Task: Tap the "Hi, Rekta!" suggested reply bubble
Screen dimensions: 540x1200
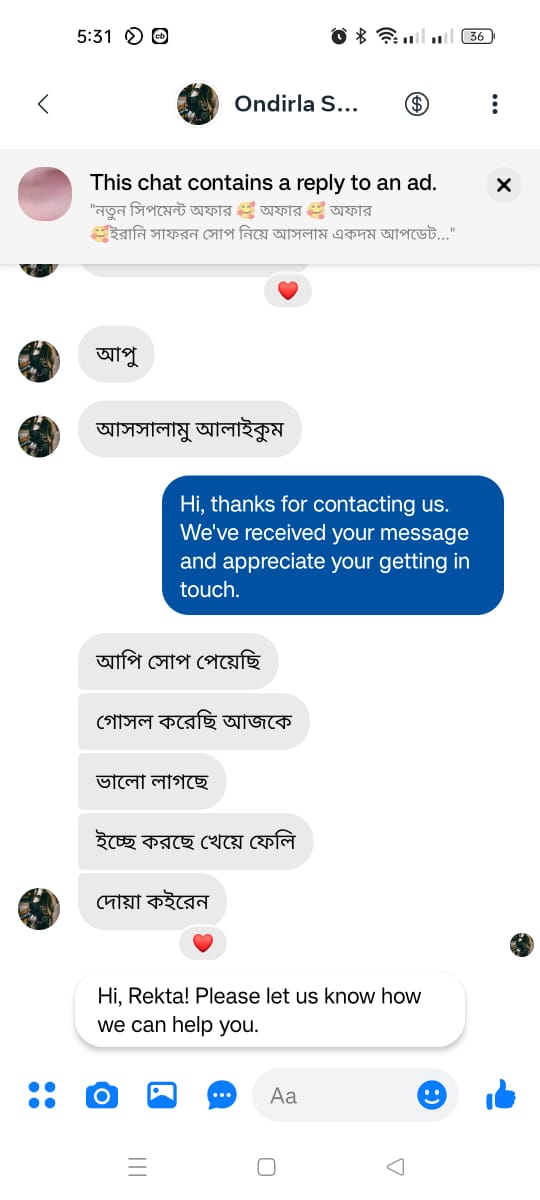Action: [270, 1010]
